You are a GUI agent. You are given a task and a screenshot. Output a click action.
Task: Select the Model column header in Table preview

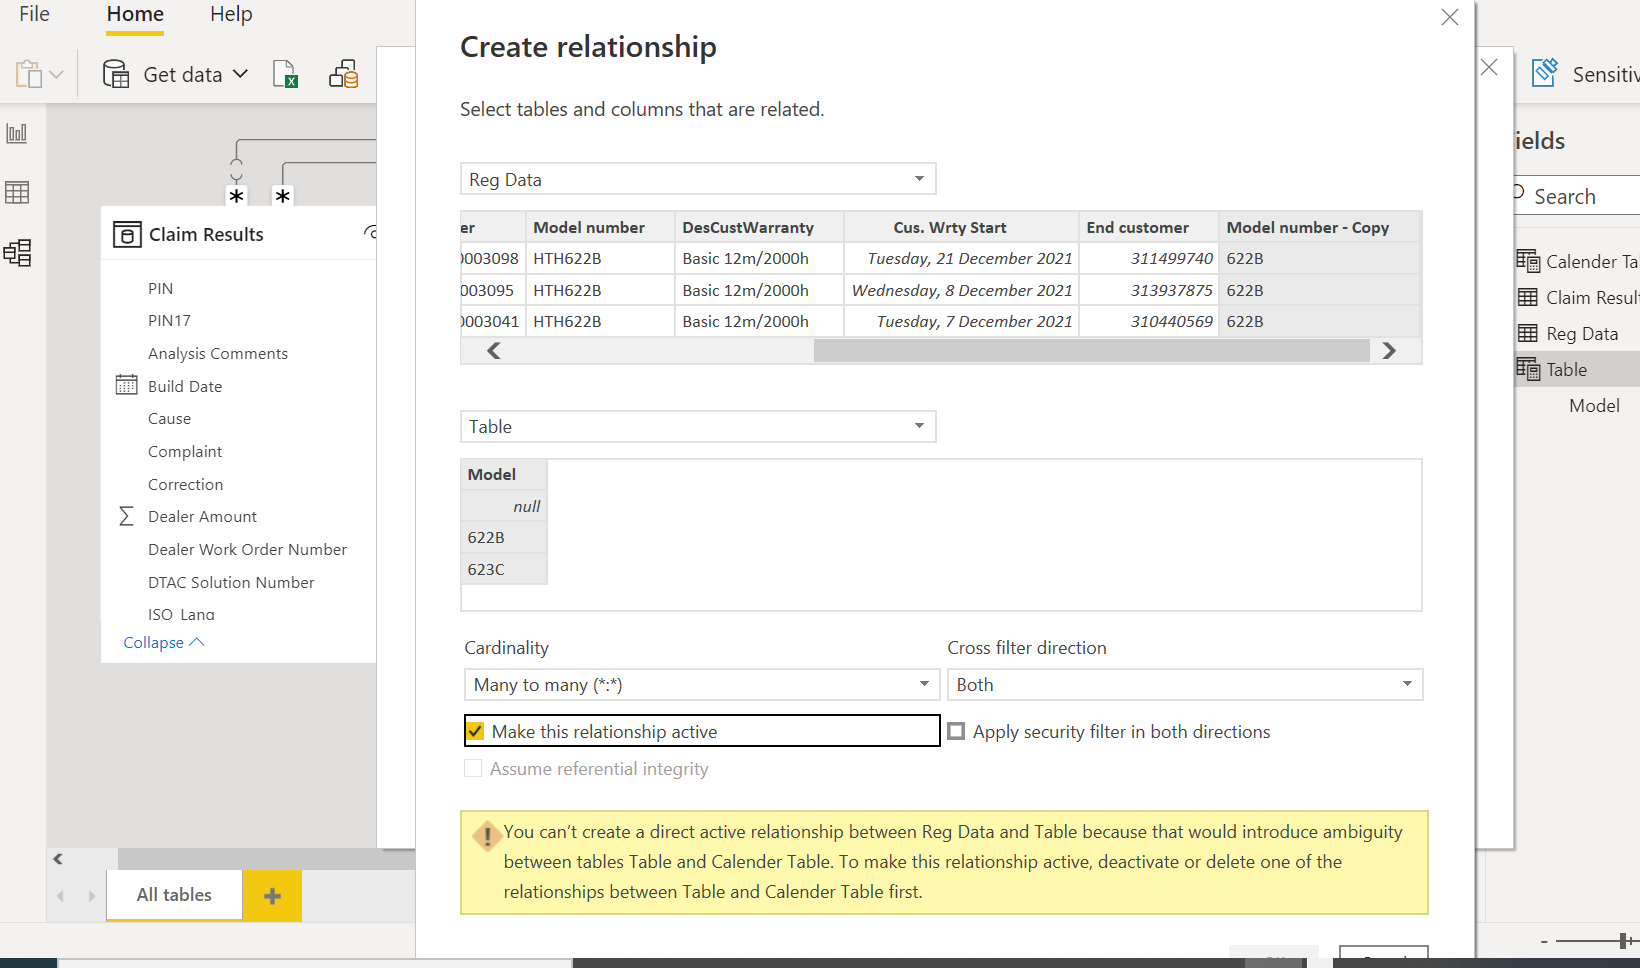(x=504, y=474)
